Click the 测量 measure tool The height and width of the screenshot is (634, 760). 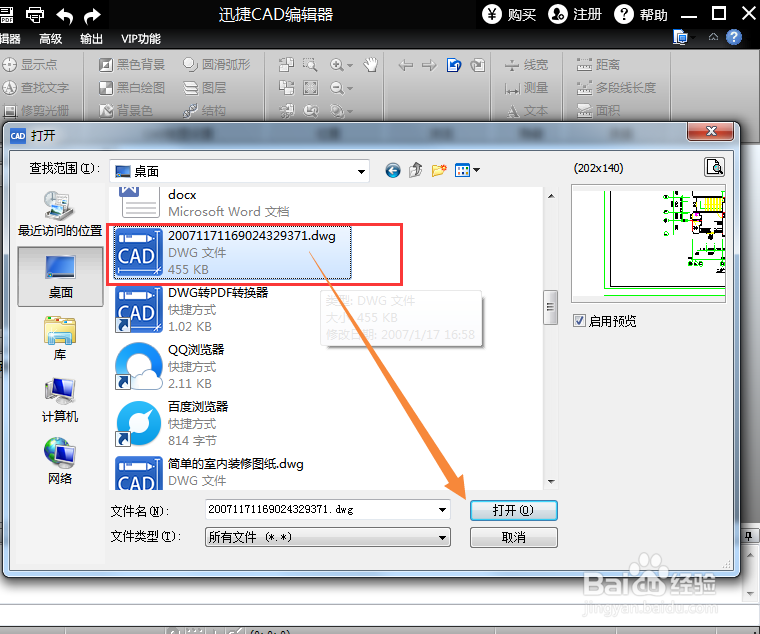pyautogui.click(x=526, y=88)
